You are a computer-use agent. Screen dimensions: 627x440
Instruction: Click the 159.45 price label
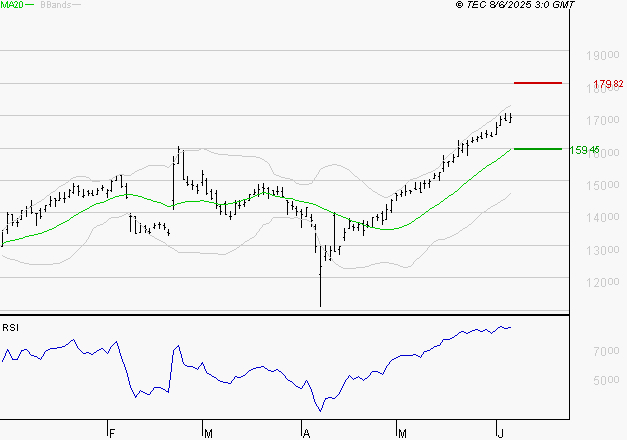pos(584,150)
